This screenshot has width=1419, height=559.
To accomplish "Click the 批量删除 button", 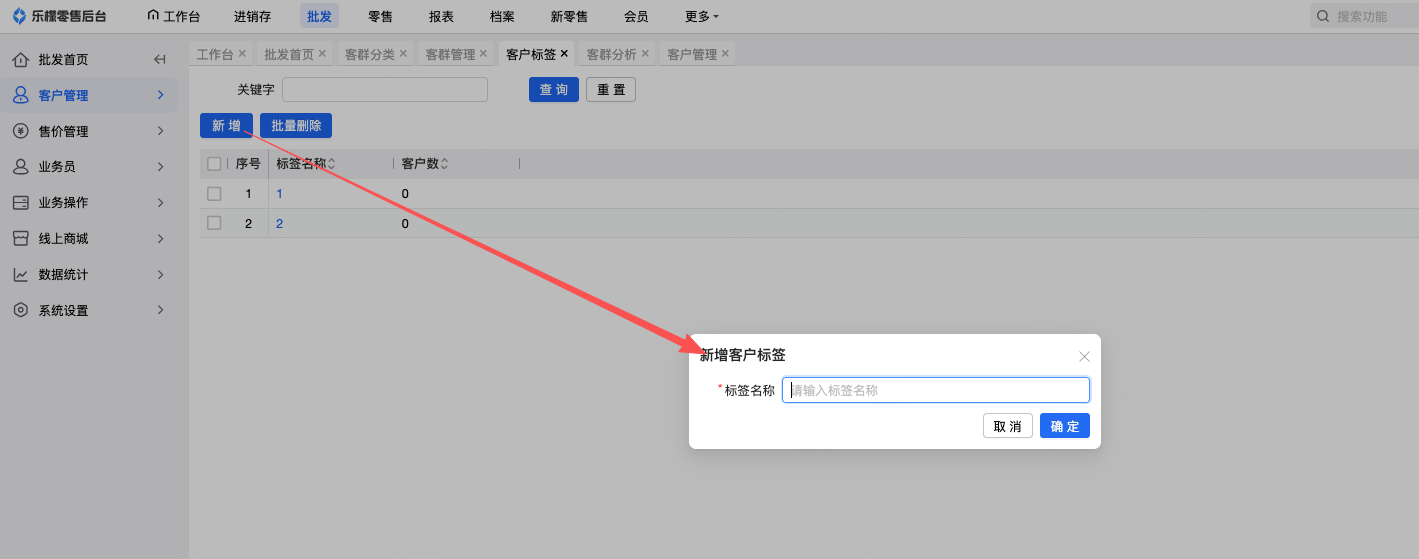I will tap(296, 126).
